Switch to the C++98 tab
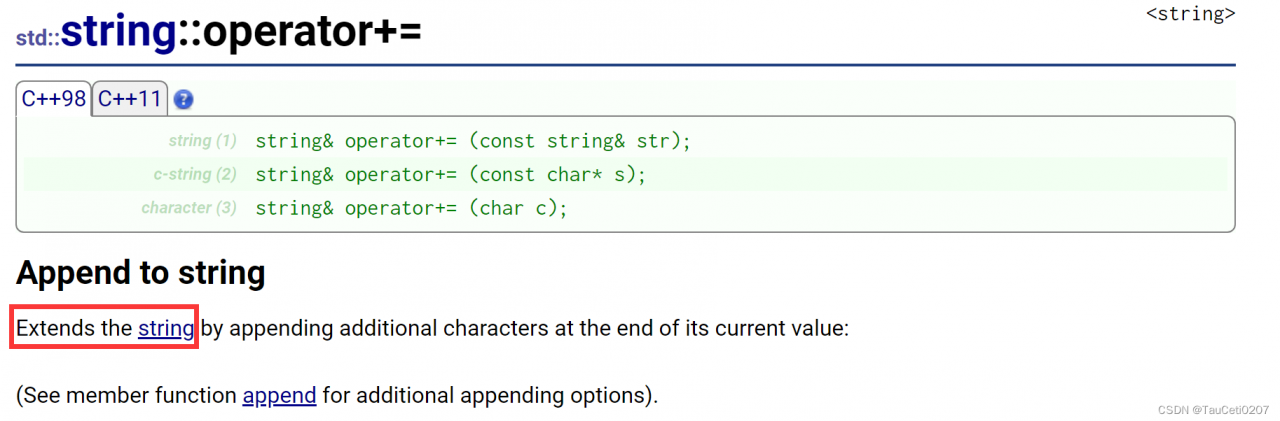Viewport: 1280px width, 421px height. (54, 99)
